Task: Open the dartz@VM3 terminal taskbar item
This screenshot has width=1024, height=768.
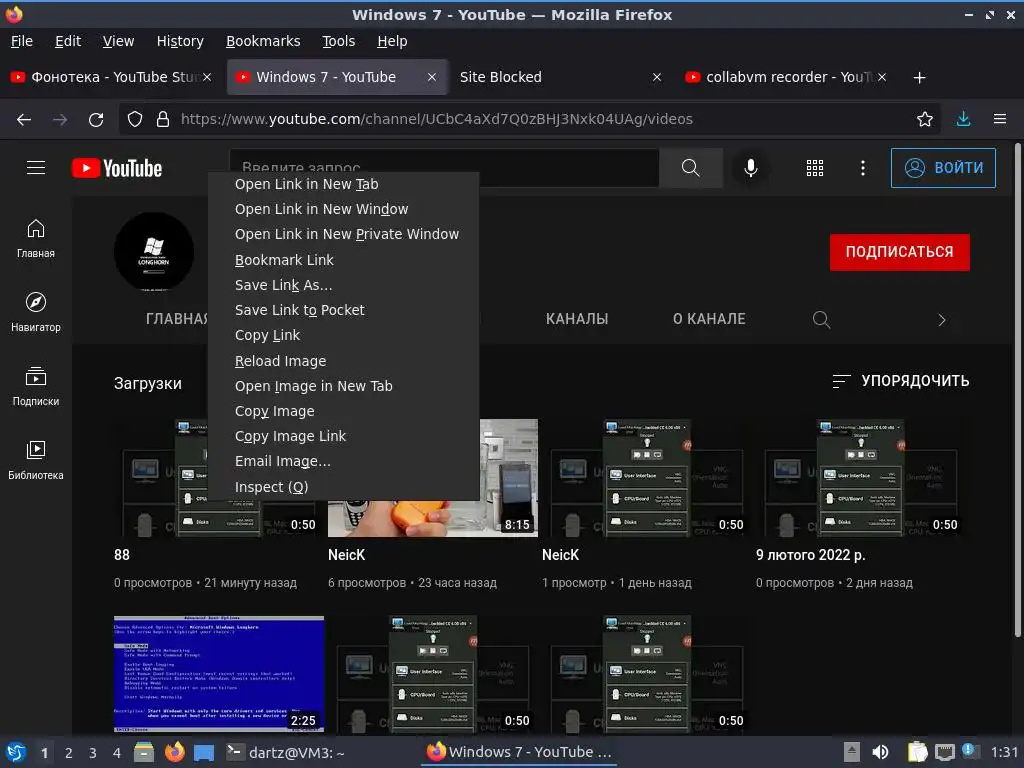Action: click(286, 753)
